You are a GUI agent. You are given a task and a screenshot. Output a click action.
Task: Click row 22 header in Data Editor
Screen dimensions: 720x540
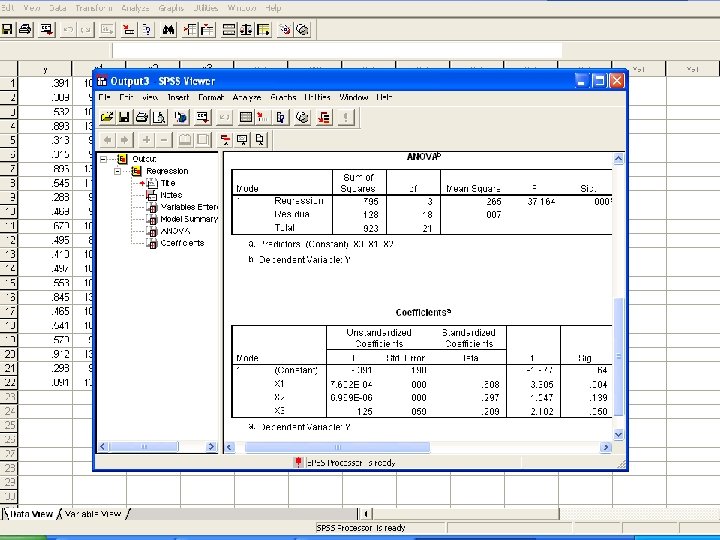click(x=9, y=382)
